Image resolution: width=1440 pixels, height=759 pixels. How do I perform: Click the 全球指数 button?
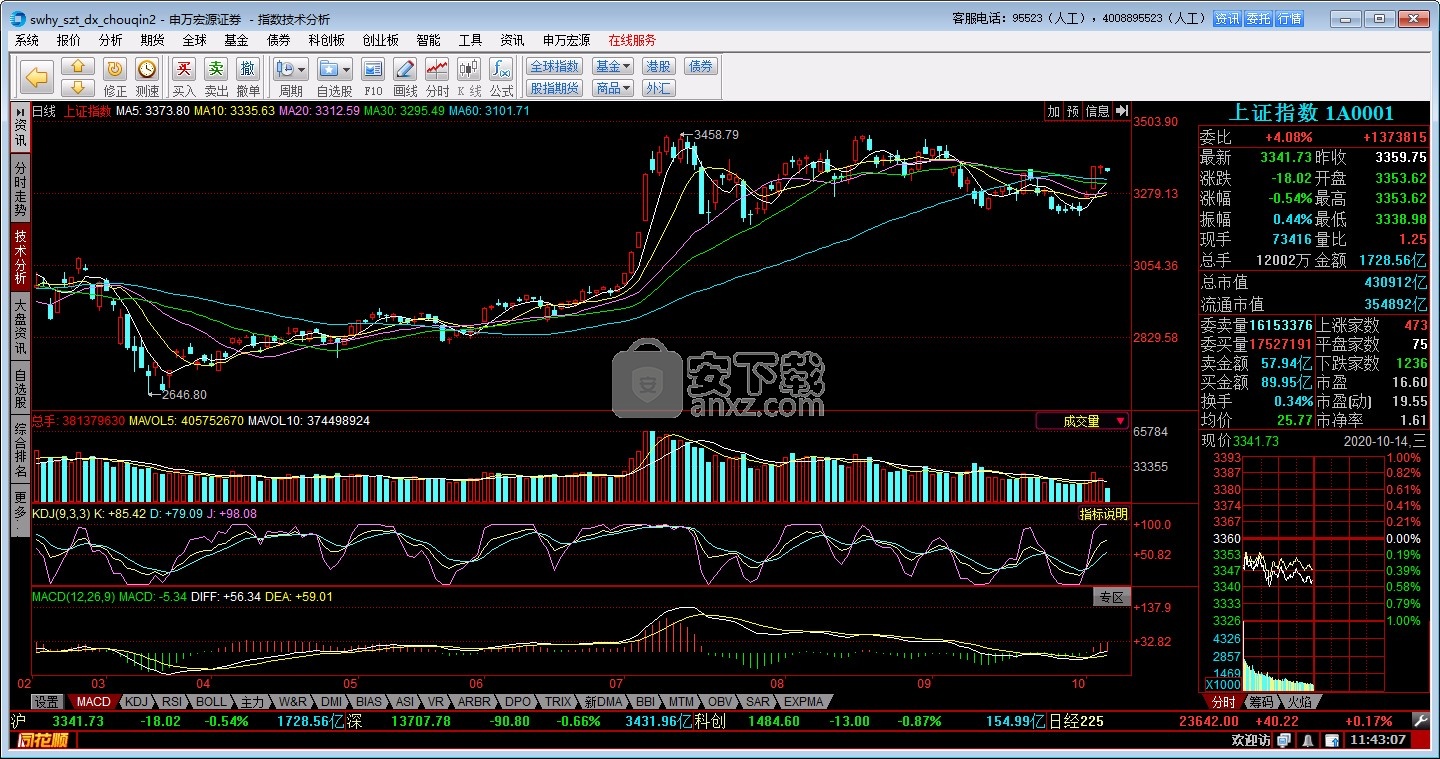pos(554,66)
